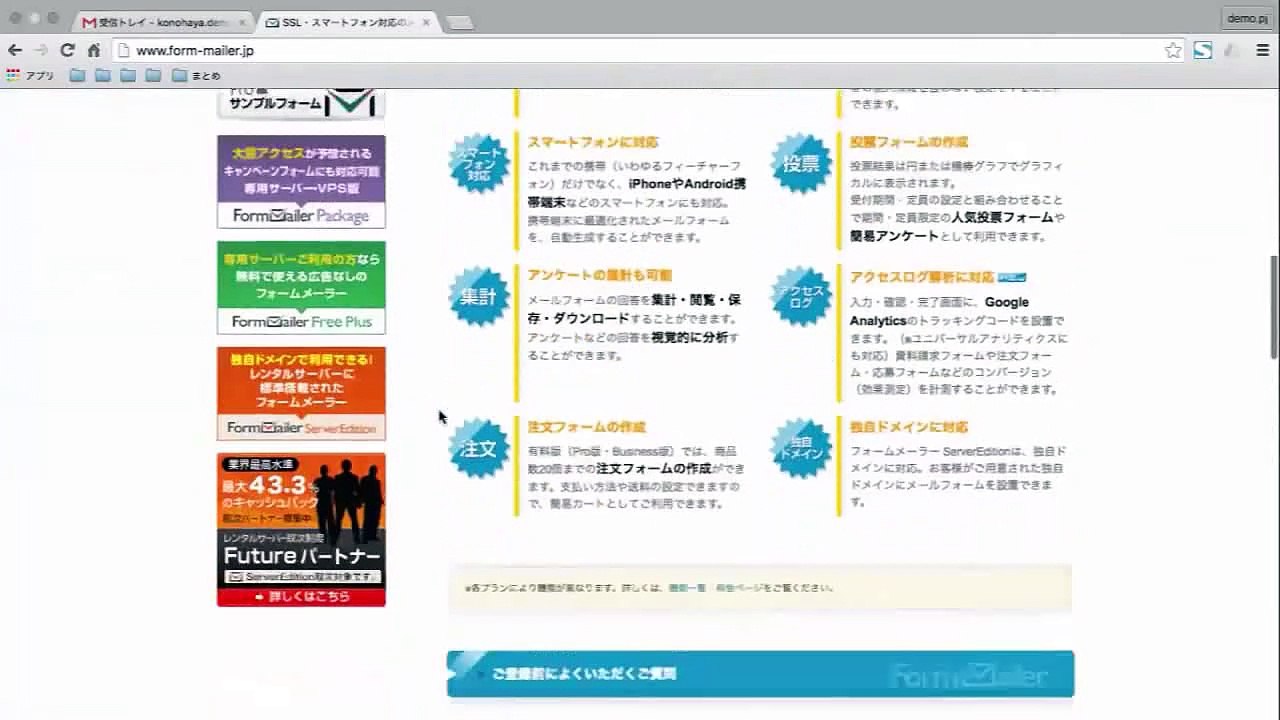The height and width of the screenshot is (720, 1280).
Task: Click 詳しくはこちら on partner banner
Action: (301, 597)
